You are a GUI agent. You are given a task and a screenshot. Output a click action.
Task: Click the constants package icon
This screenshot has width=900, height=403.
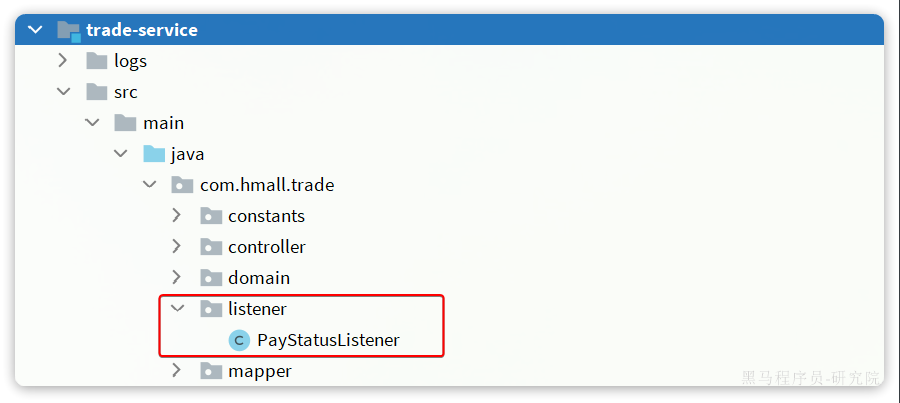coord(211,216)
